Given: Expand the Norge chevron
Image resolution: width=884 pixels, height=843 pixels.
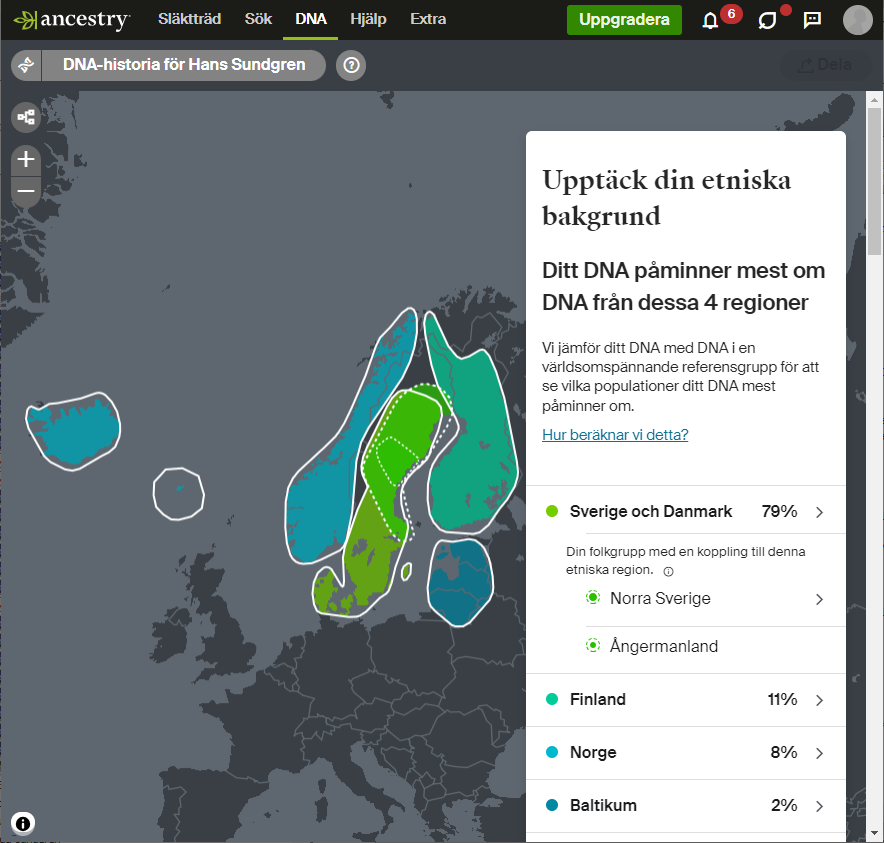Looking at the screenshot, I should (x=819, y=753).
